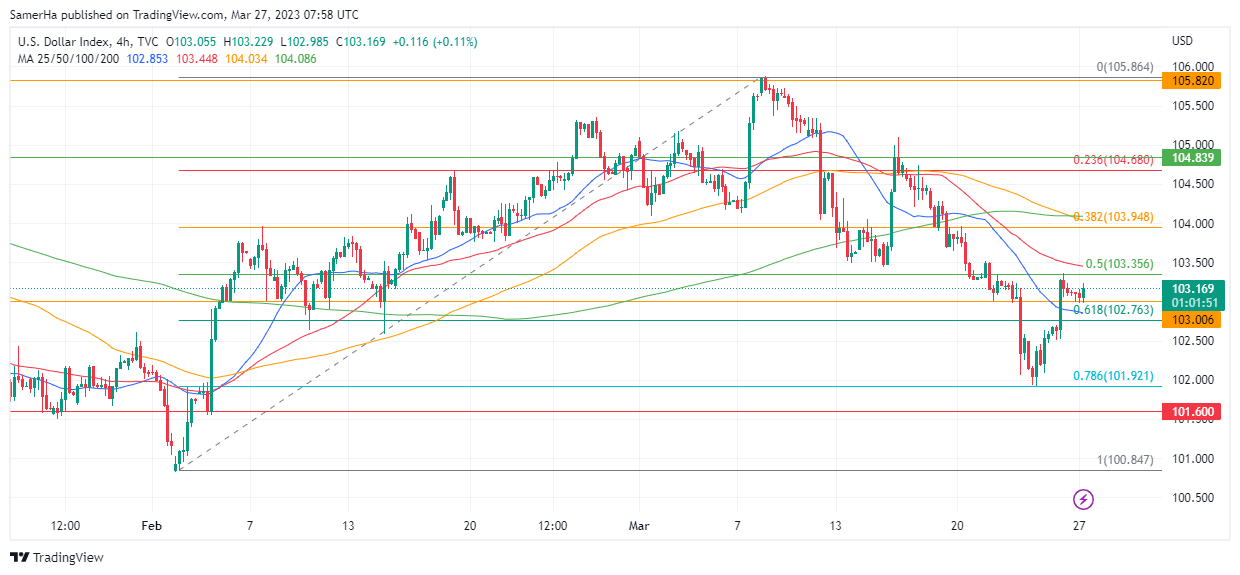Click the blue MA value 102.853
The width and height of the screenshot is (1240, 575).
[148, 59]
